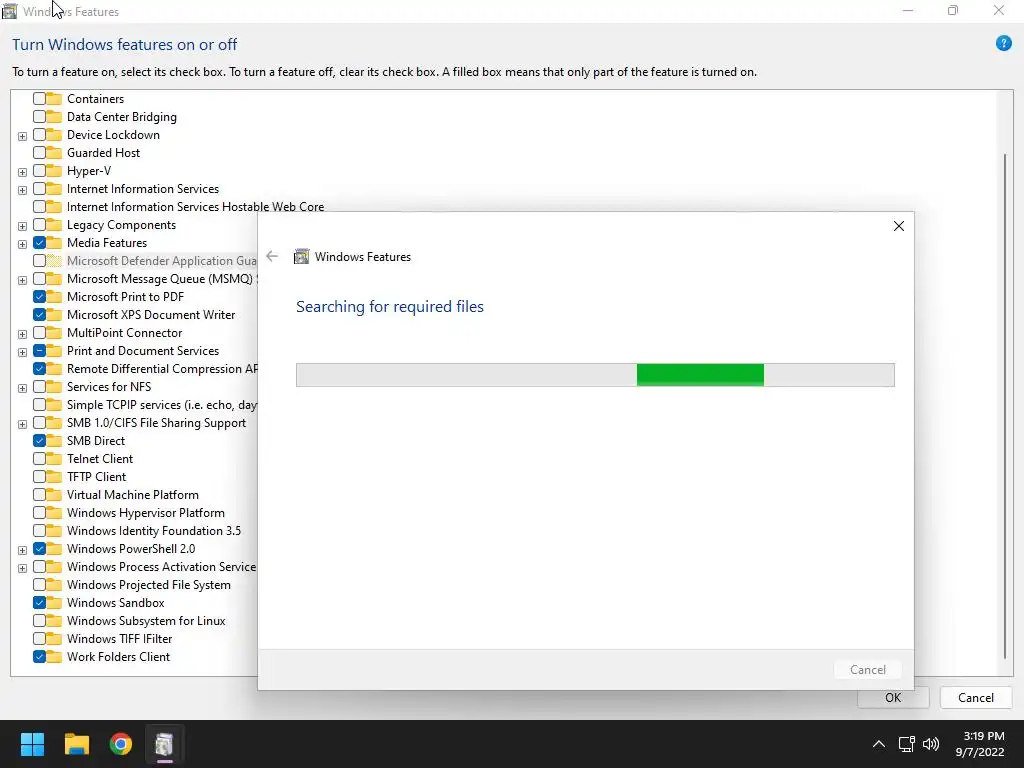The width and height of the screenshot is (1024, 768).
Task: Click the back arrow in progress dialog
Action: [272, 257]
